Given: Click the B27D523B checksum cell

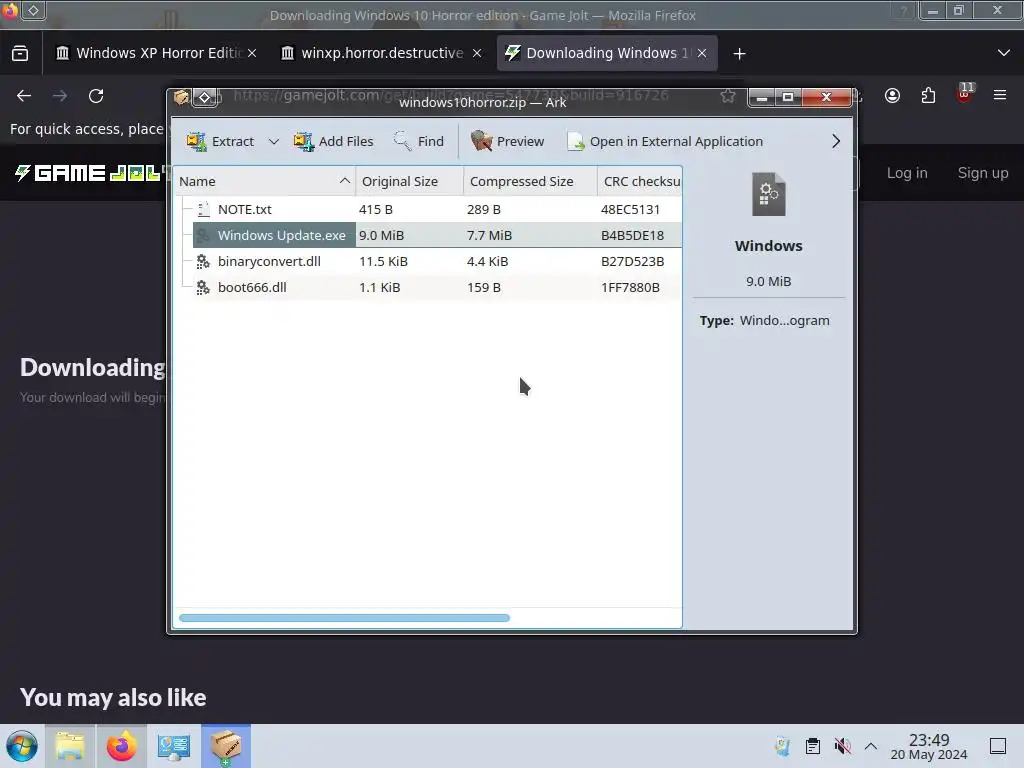Looking at the screenshot, I should (x=632, y=261).
